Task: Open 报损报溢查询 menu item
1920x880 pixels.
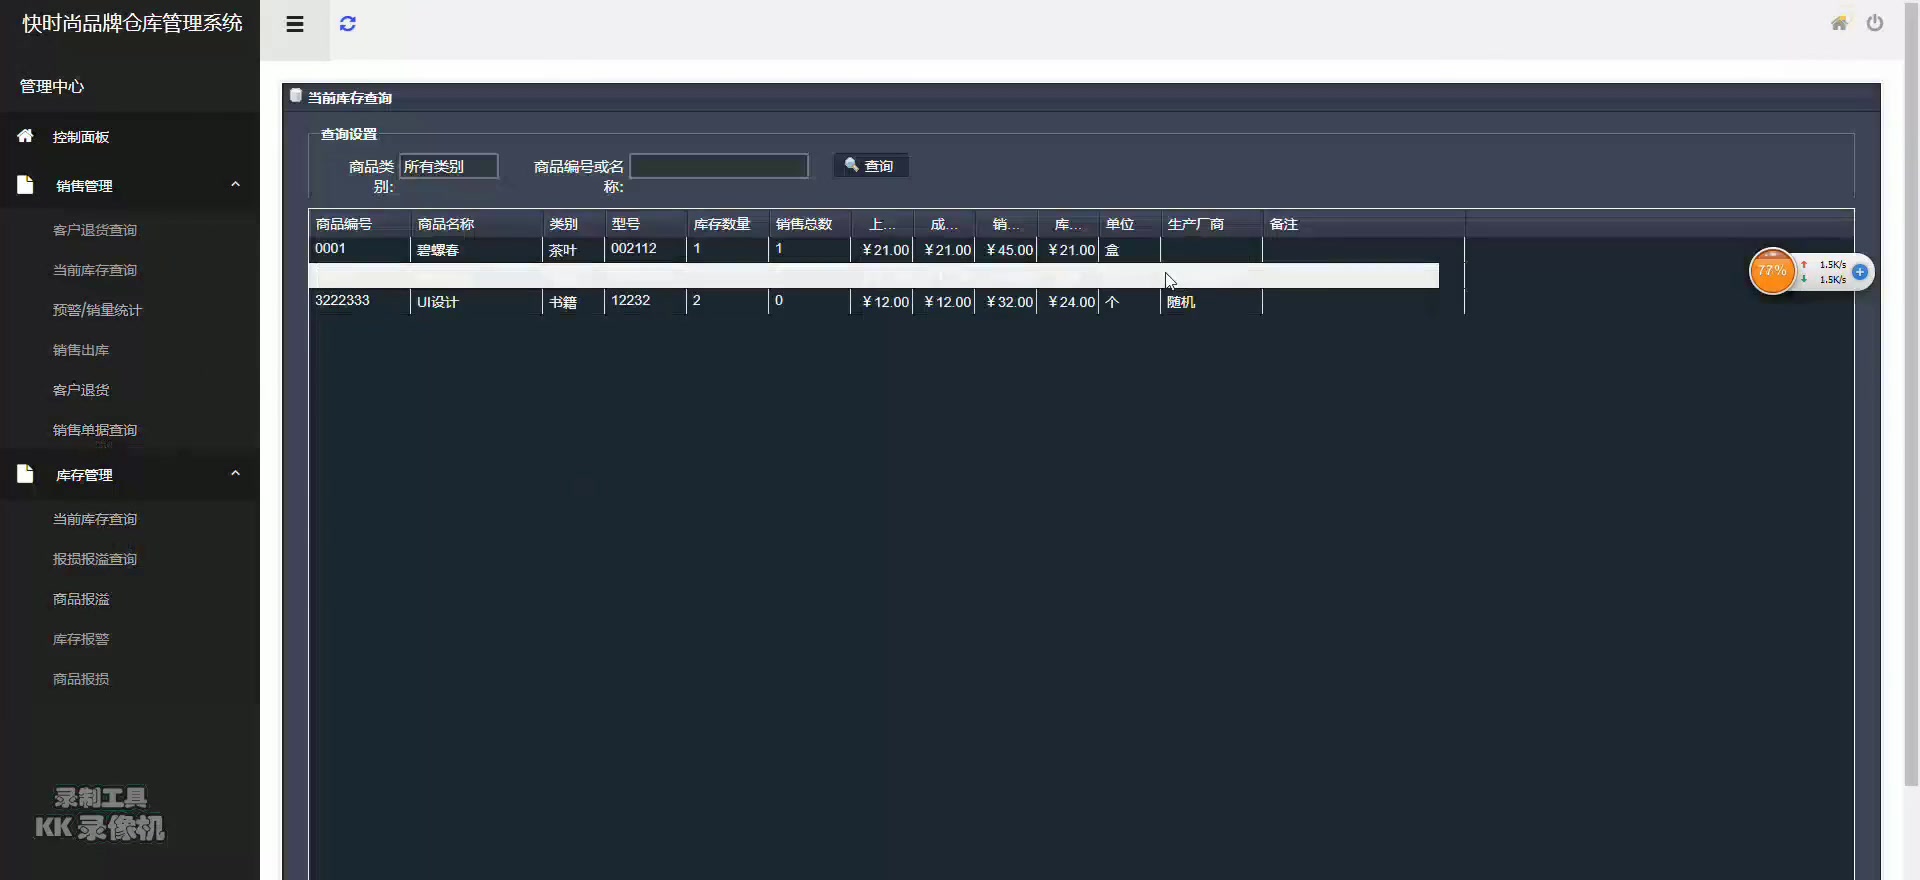Action: [x=95, y=559]
